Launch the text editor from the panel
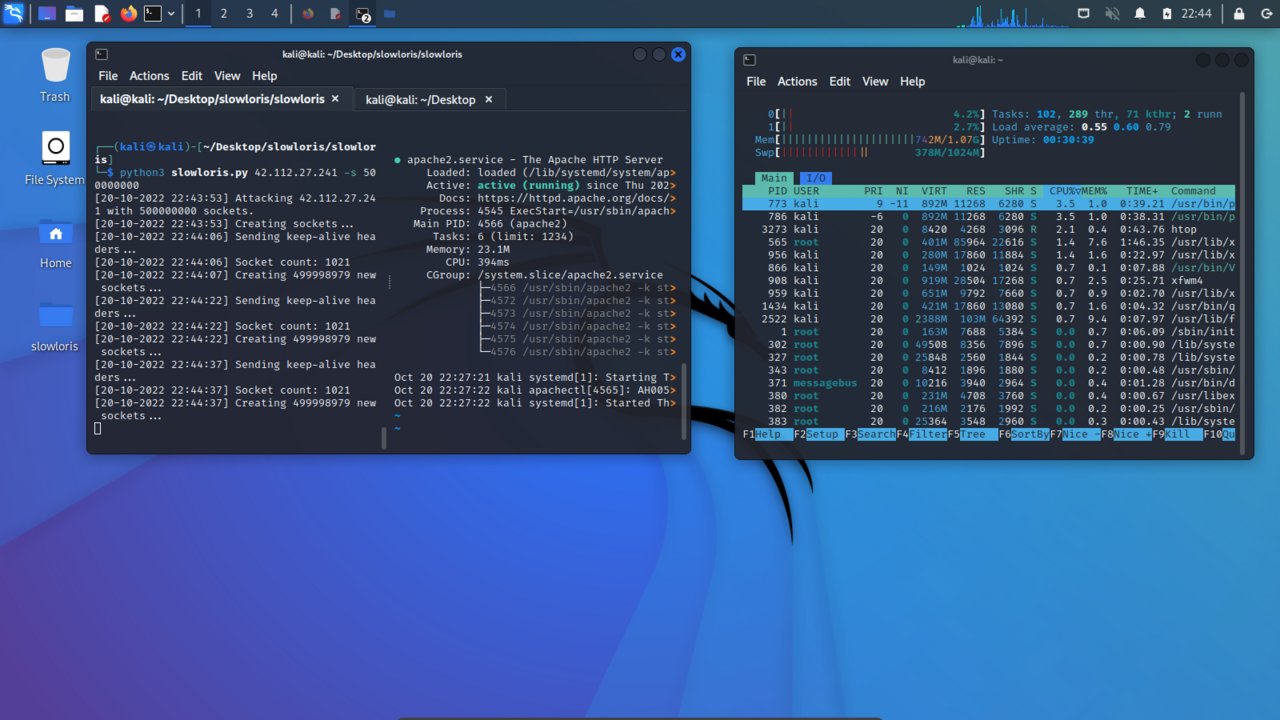The width and height of the screenshot is (1280, 720). [101, 14]
